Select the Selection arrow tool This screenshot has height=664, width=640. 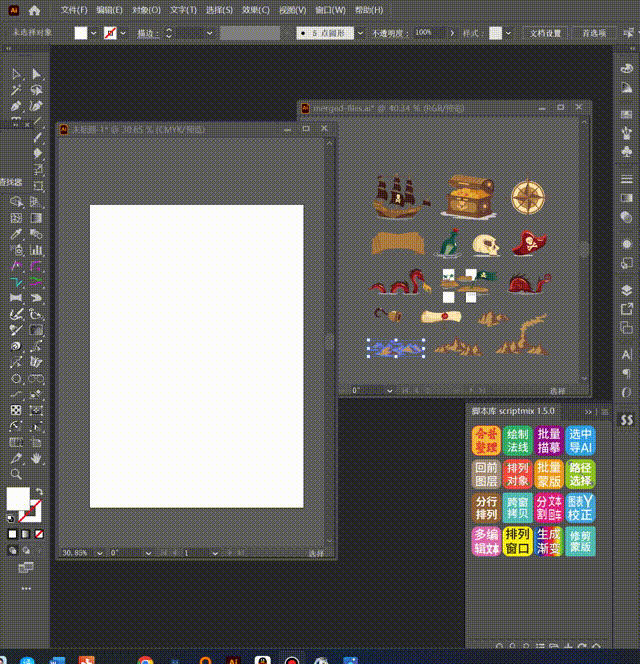click(16, 75)
